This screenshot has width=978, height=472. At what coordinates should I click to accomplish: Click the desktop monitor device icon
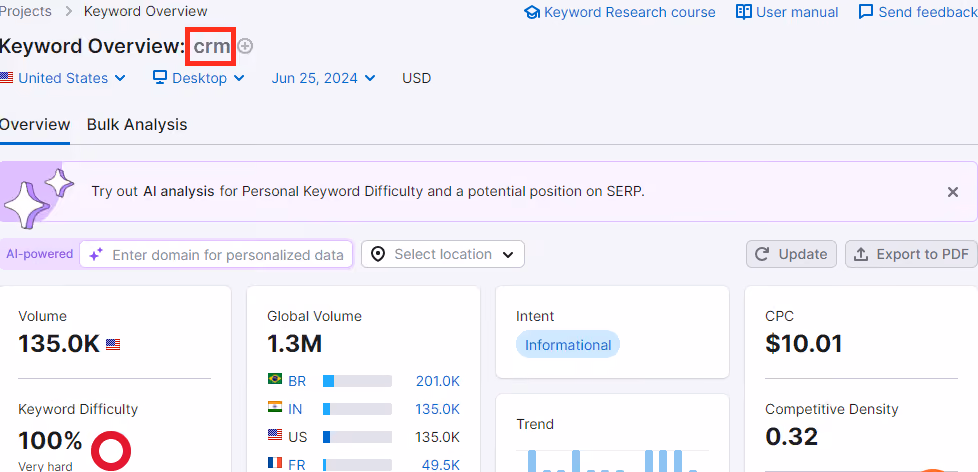(x=160, y=78)
